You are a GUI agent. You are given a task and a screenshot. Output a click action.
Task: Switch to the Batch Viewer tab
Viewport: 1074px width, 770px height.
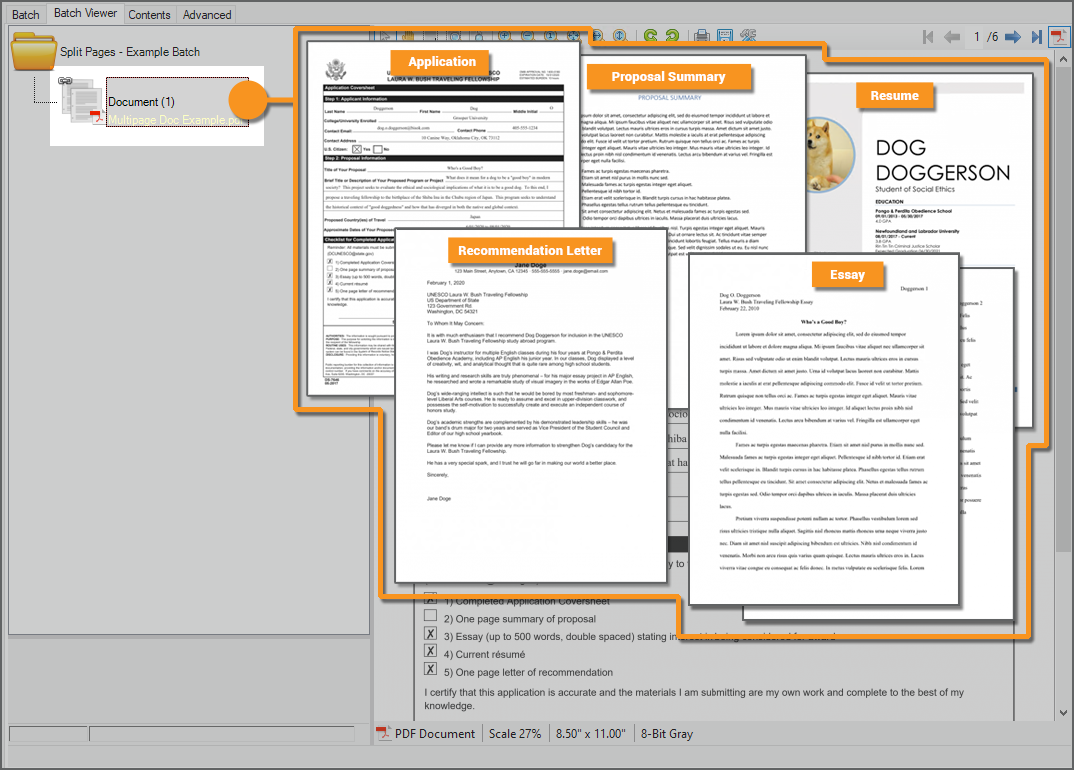click(x=86, y=13)
